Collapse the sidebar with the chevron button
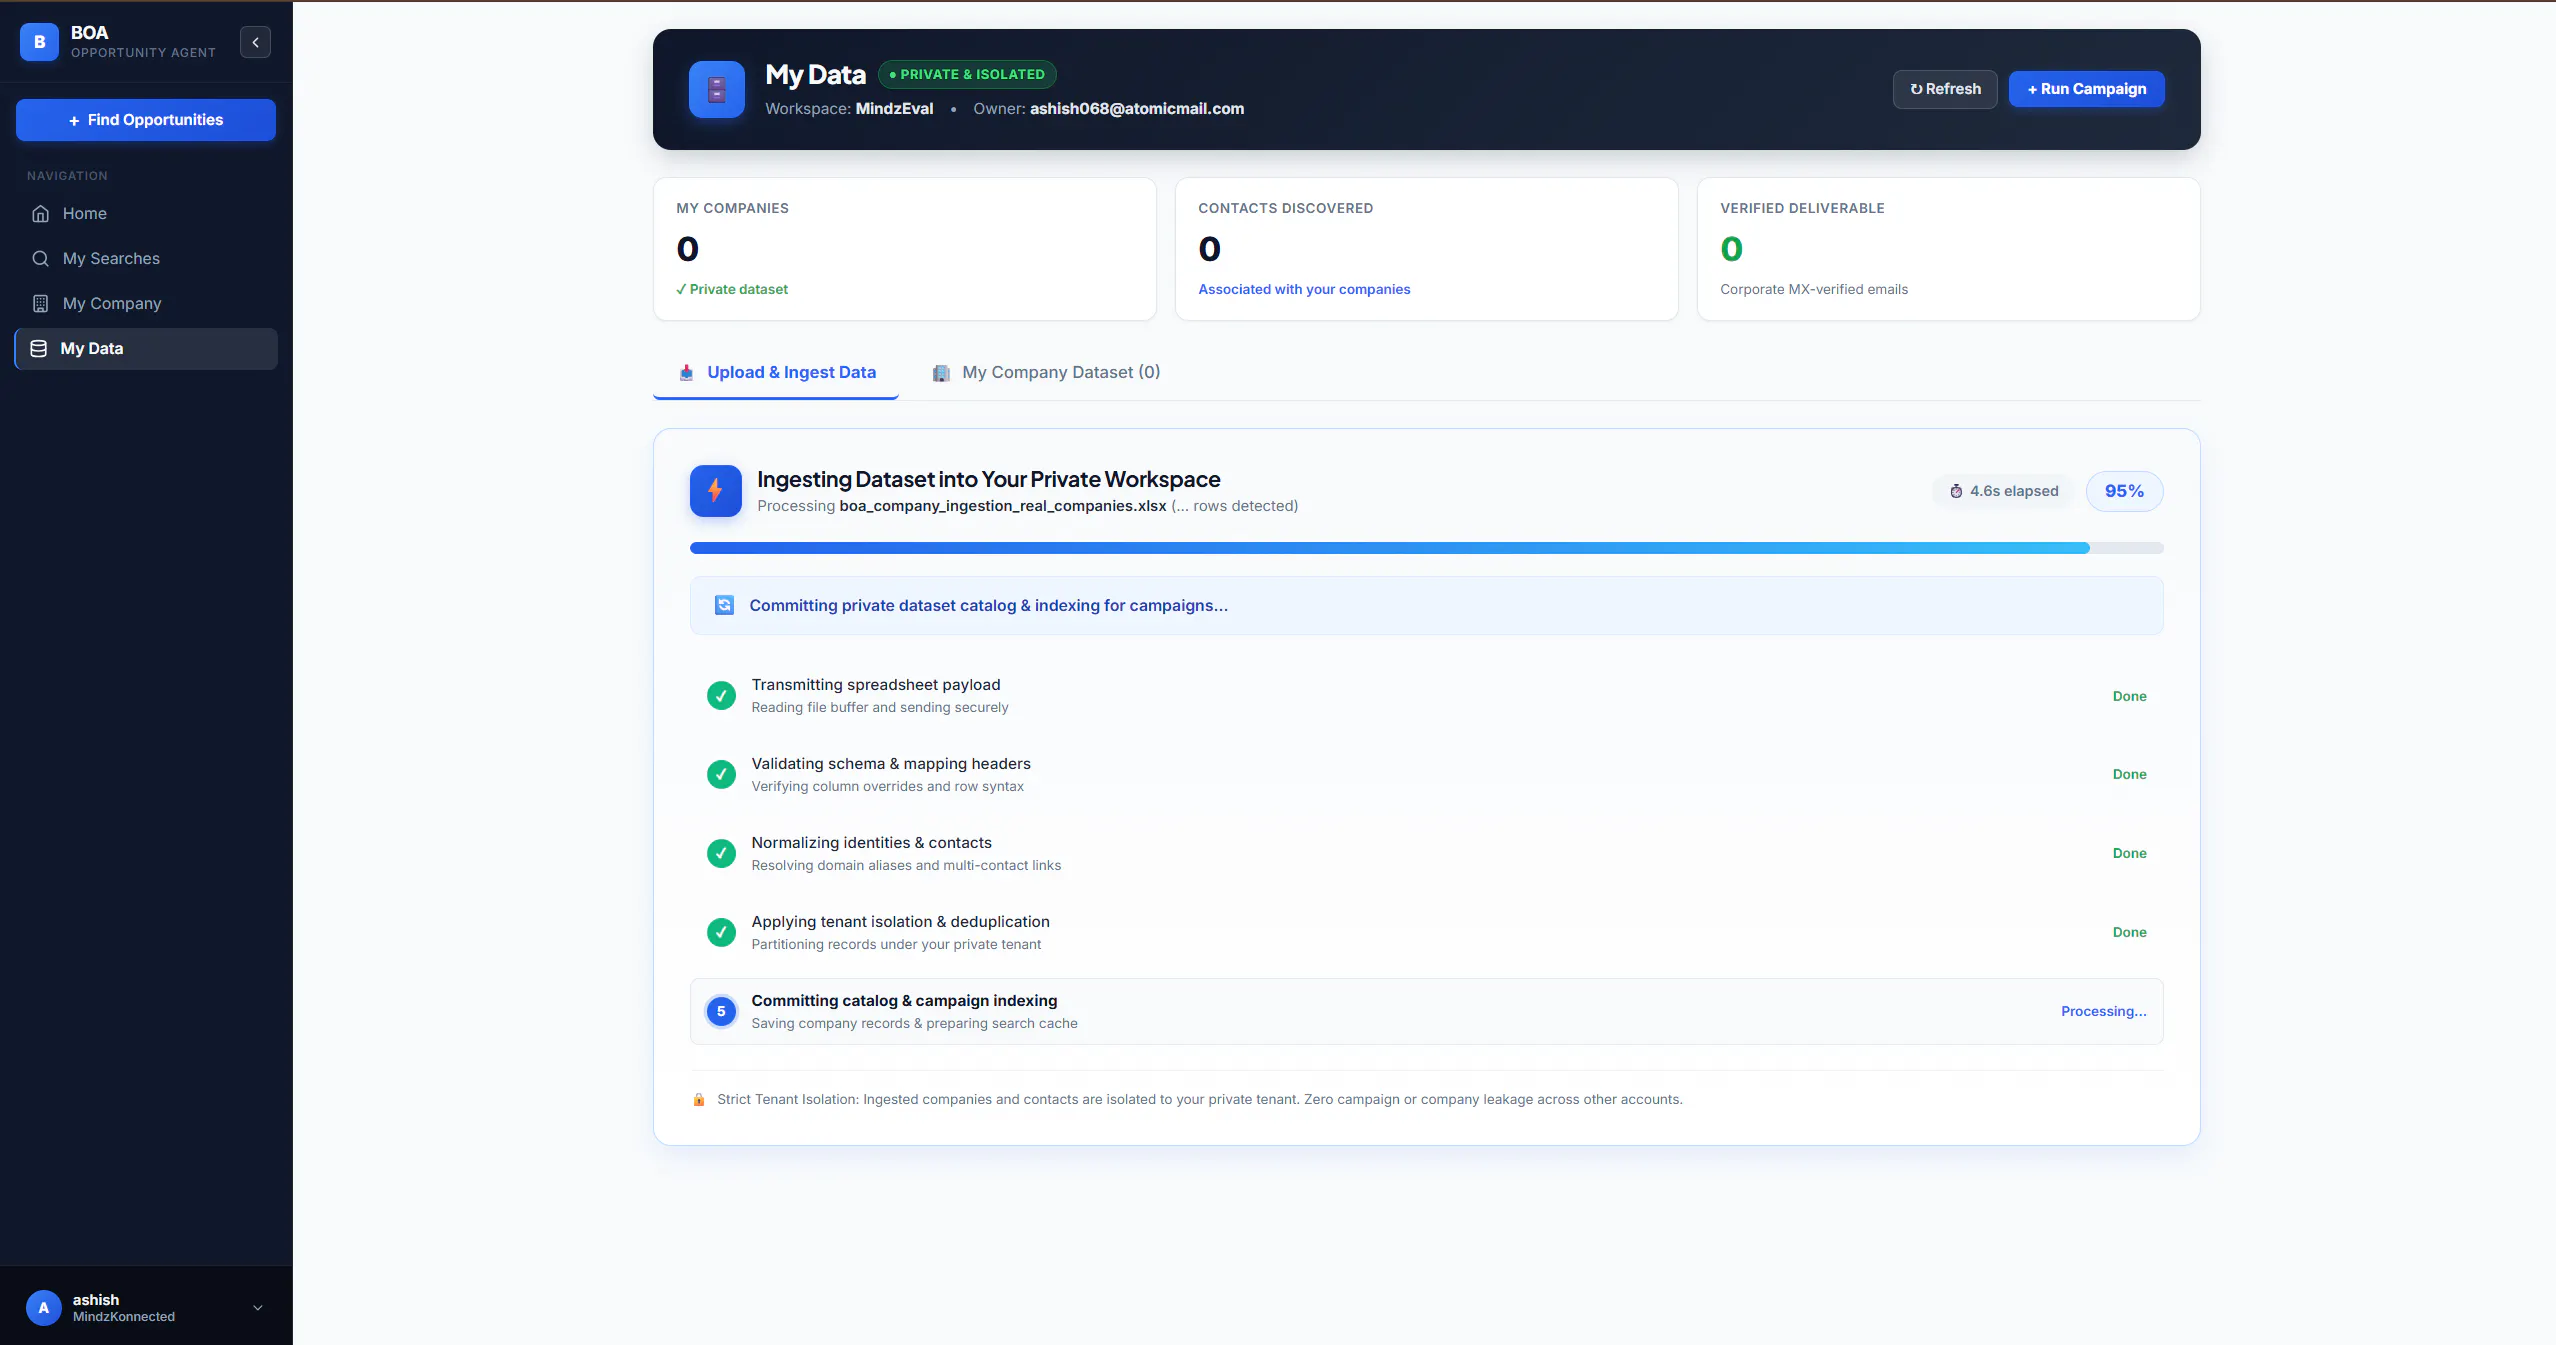Screen dimensions: 2556x1345 (x=255, y=42)
